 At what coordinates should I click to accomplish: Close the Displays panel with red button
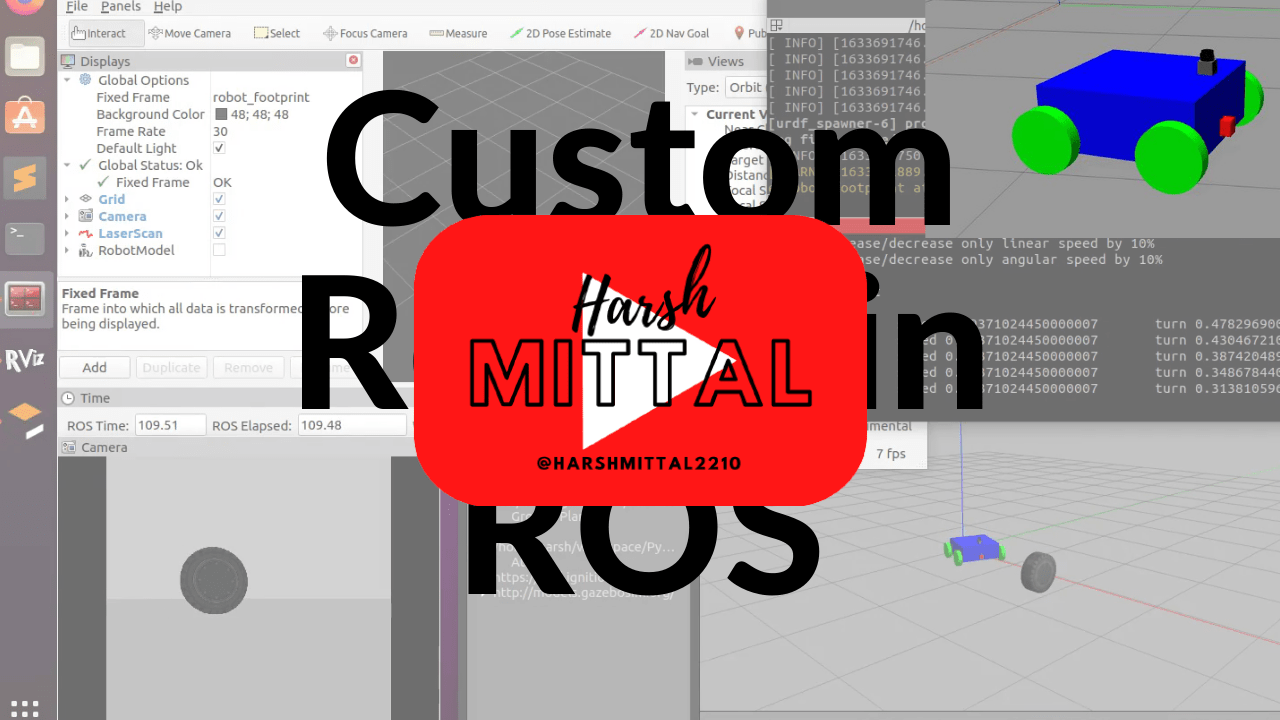(353, 60)
